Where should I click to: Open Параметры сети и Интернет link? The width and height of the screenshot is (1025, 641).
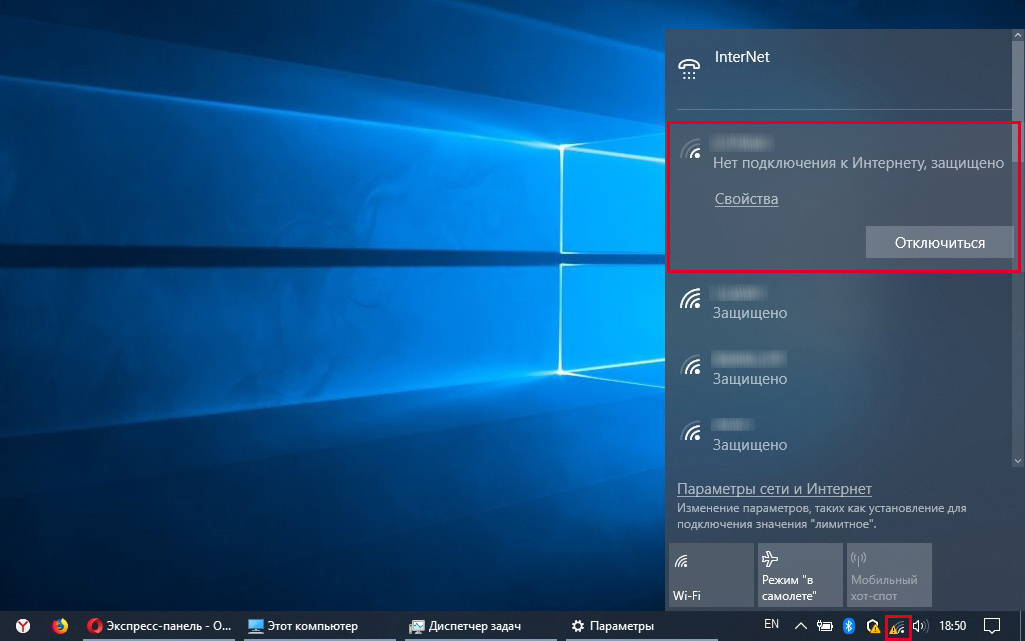click(x=774, y=489)
